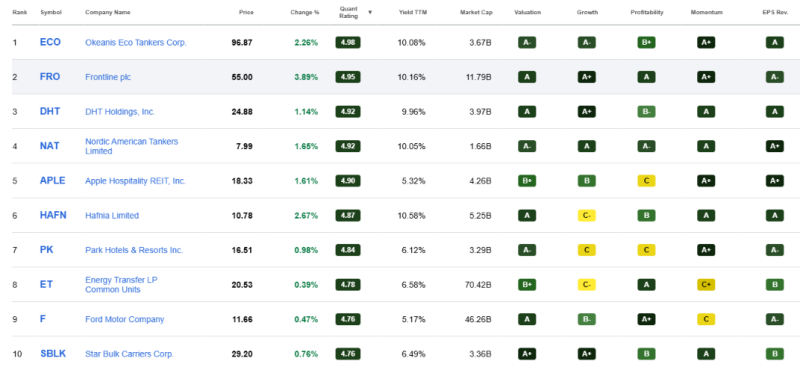Click FRO's change value 3.89%
Viewport: 800px width, 367px height.
click(306, 77)
